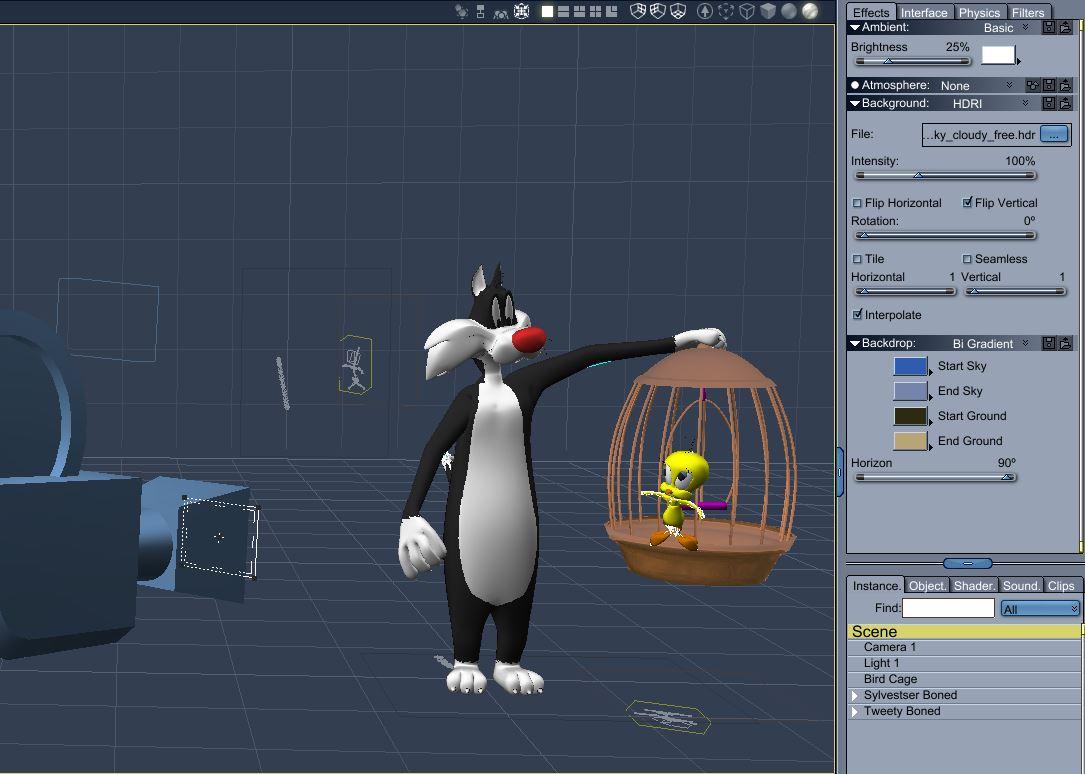Switch to smooth shaded sphere display mode
1085x774 pixels.
click(789, 11)
